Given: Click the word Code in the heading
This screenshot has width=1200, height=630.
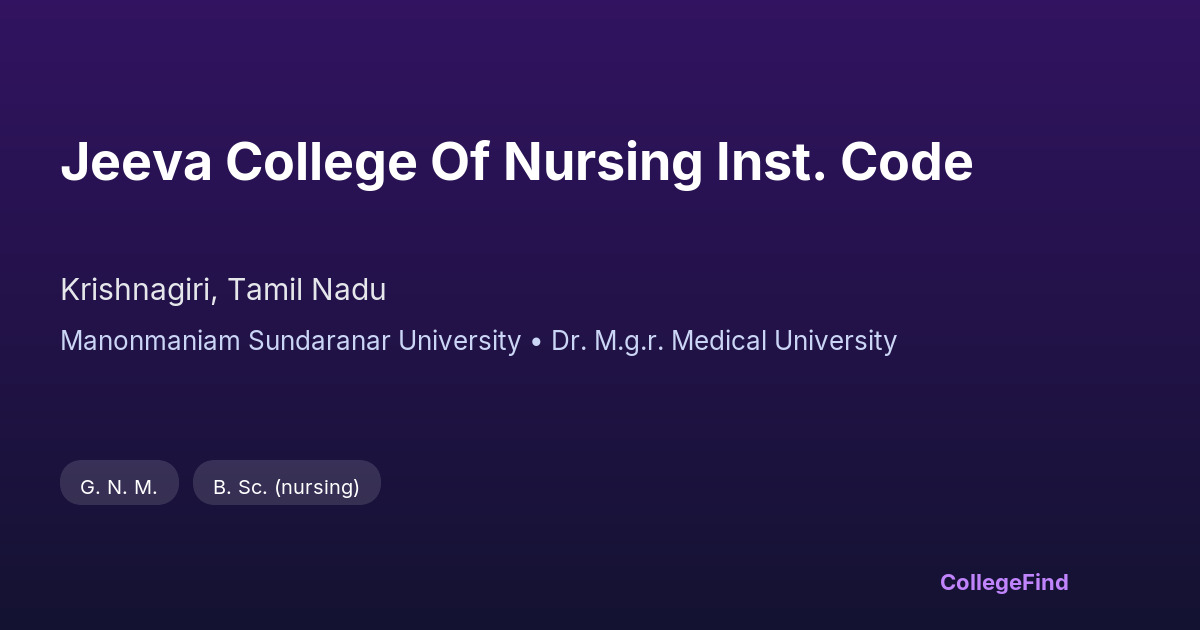Looking at the screenshot, I should pyautogui.click(x=906, y=163).
